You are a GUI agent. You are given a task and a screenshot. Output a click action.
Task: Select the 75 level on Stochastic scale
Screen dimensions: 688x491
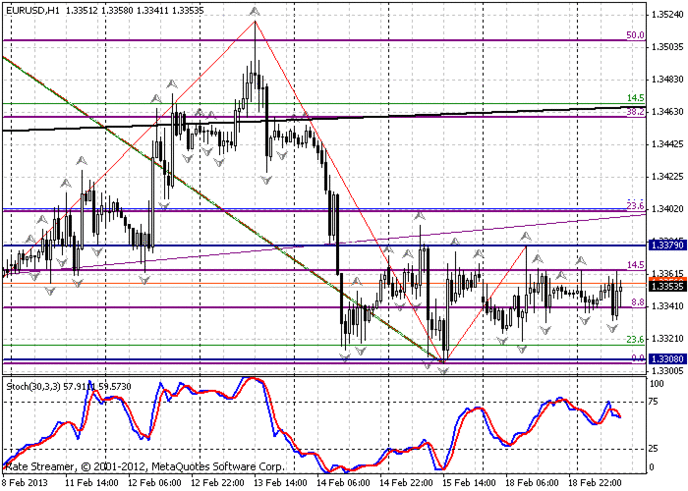coord(656,401)
